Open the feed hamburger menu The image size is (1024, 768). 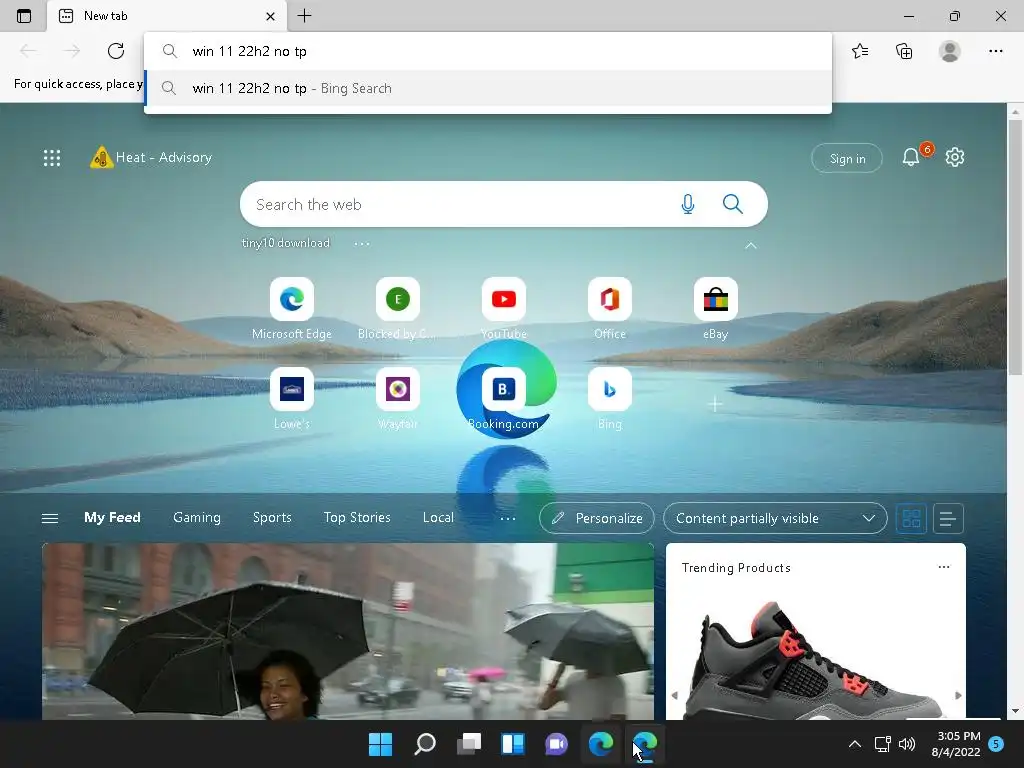coord(50,518)
